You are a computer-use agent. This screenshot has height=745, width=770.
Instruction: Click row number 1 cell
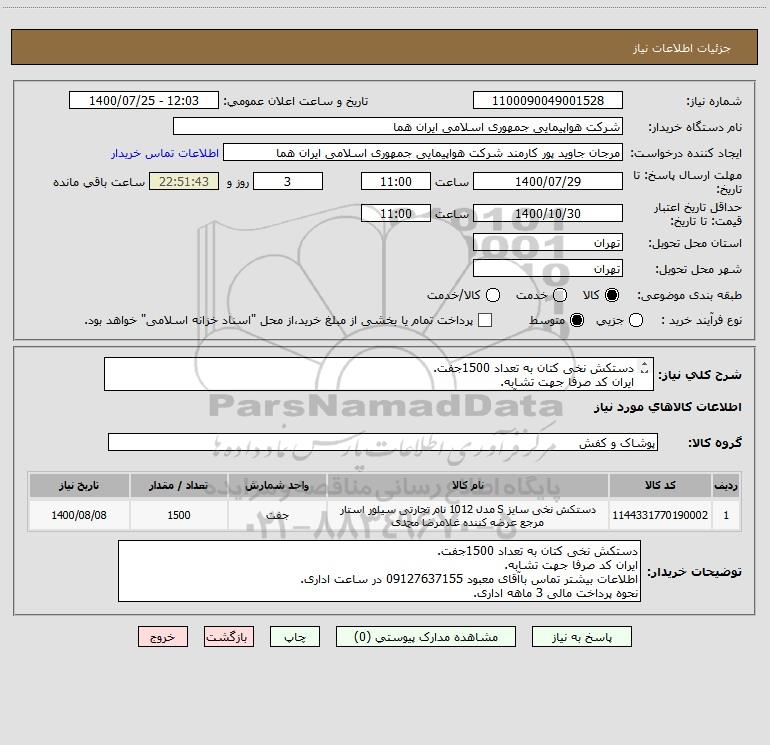(726, 515)
